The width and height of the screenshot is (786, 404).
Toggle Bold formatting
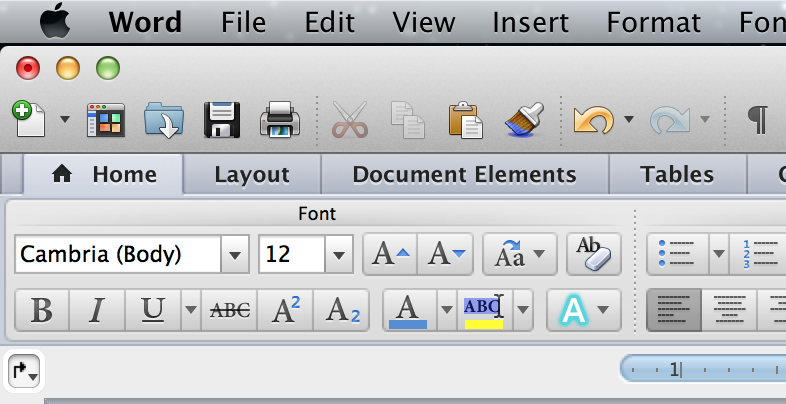coord(42,310)
